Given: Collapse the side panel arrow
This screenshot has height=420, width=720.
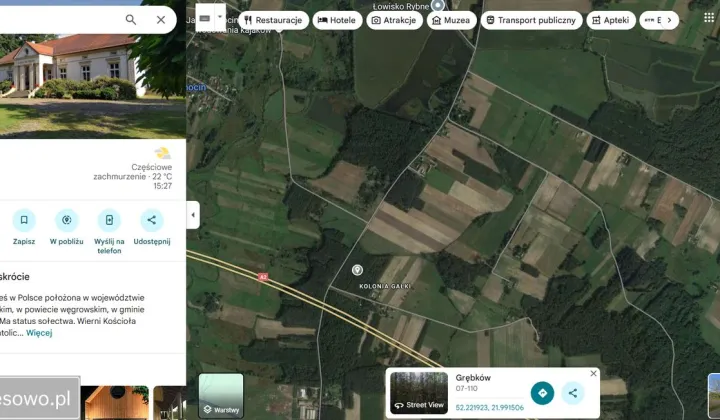Looking at the screenshot, I should (x=193, y=215).
